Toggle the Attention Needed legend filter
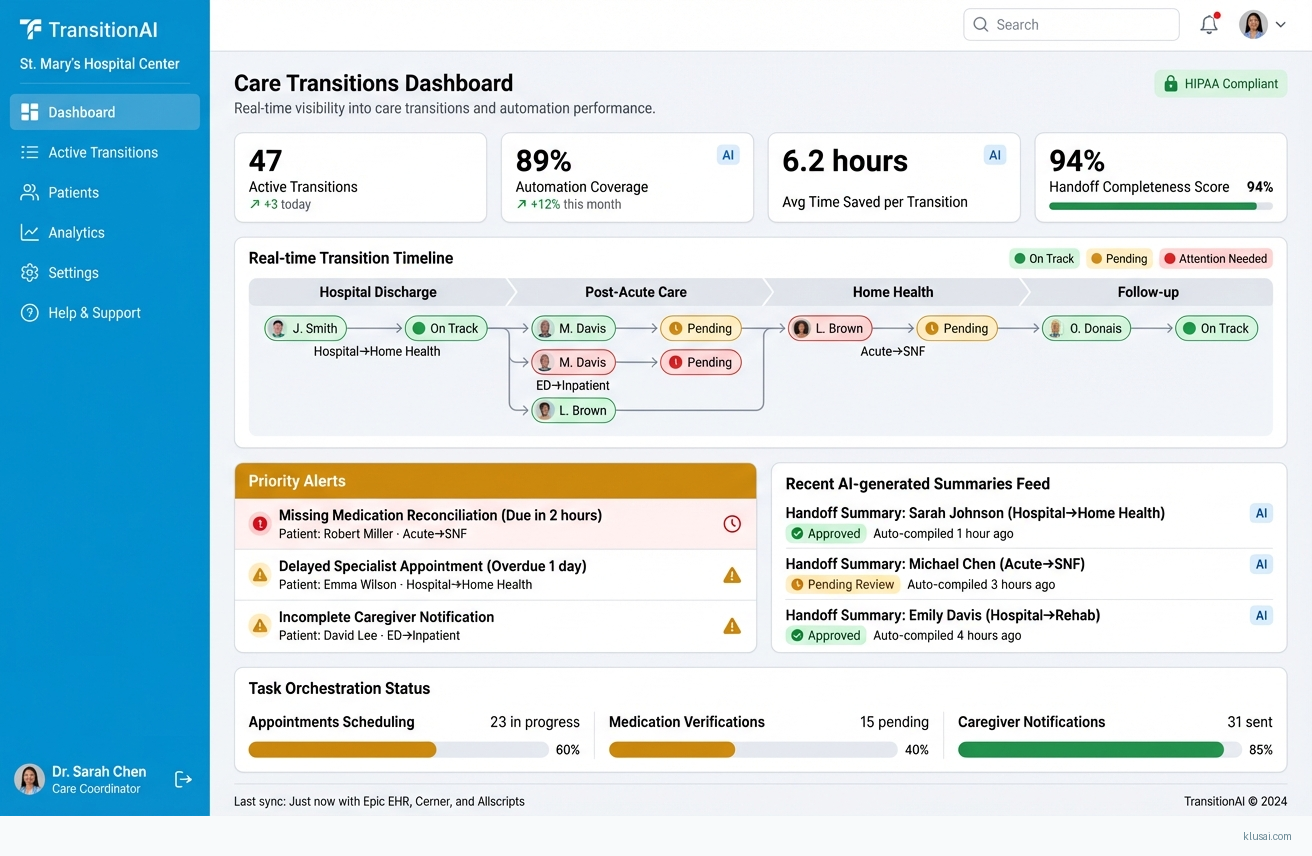This screenshot has width=1312, height=856. pyautogui.click(x=1215, y=259)
